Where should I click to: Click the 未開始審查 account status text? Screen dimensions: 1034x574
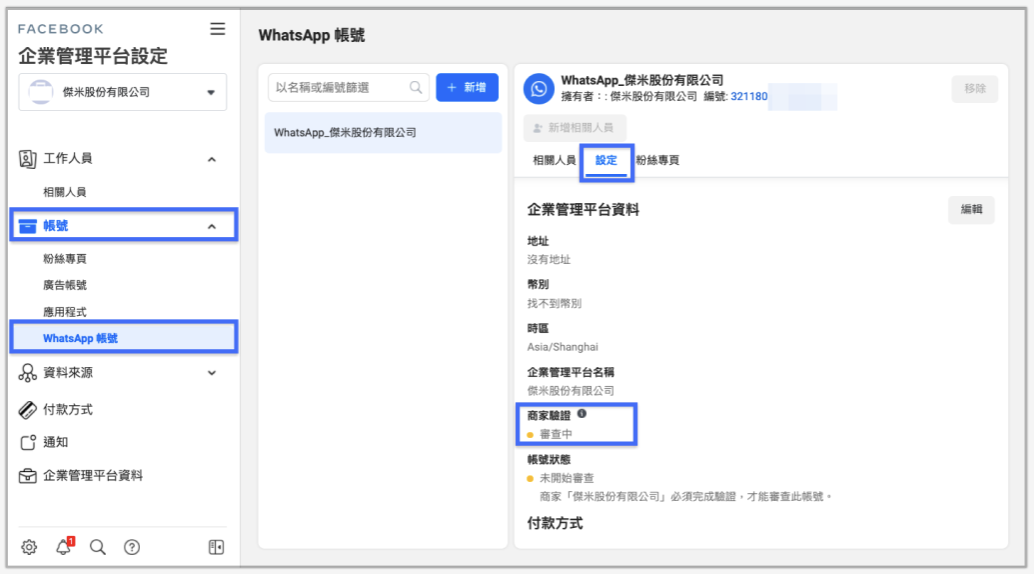pos(566,478)
